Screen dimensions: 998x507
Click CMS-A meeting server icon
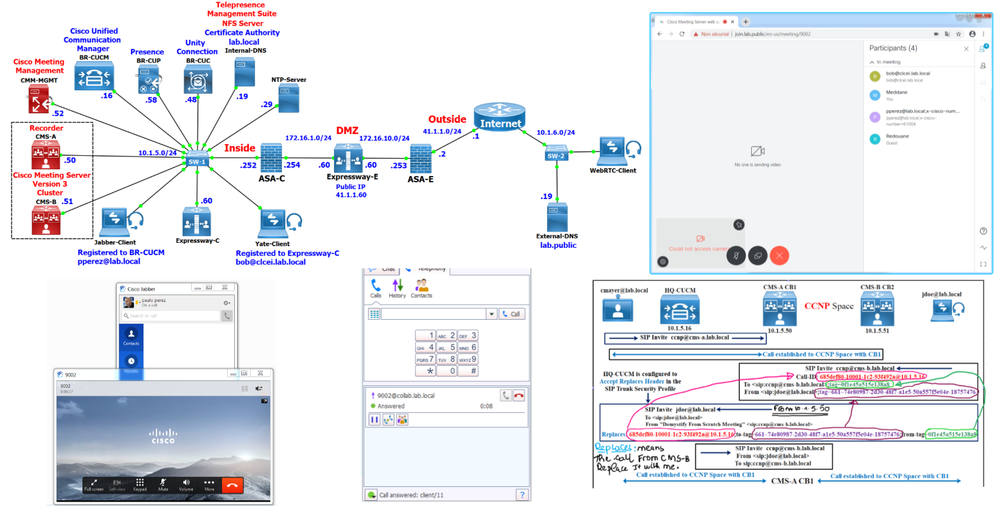point(46,156)
